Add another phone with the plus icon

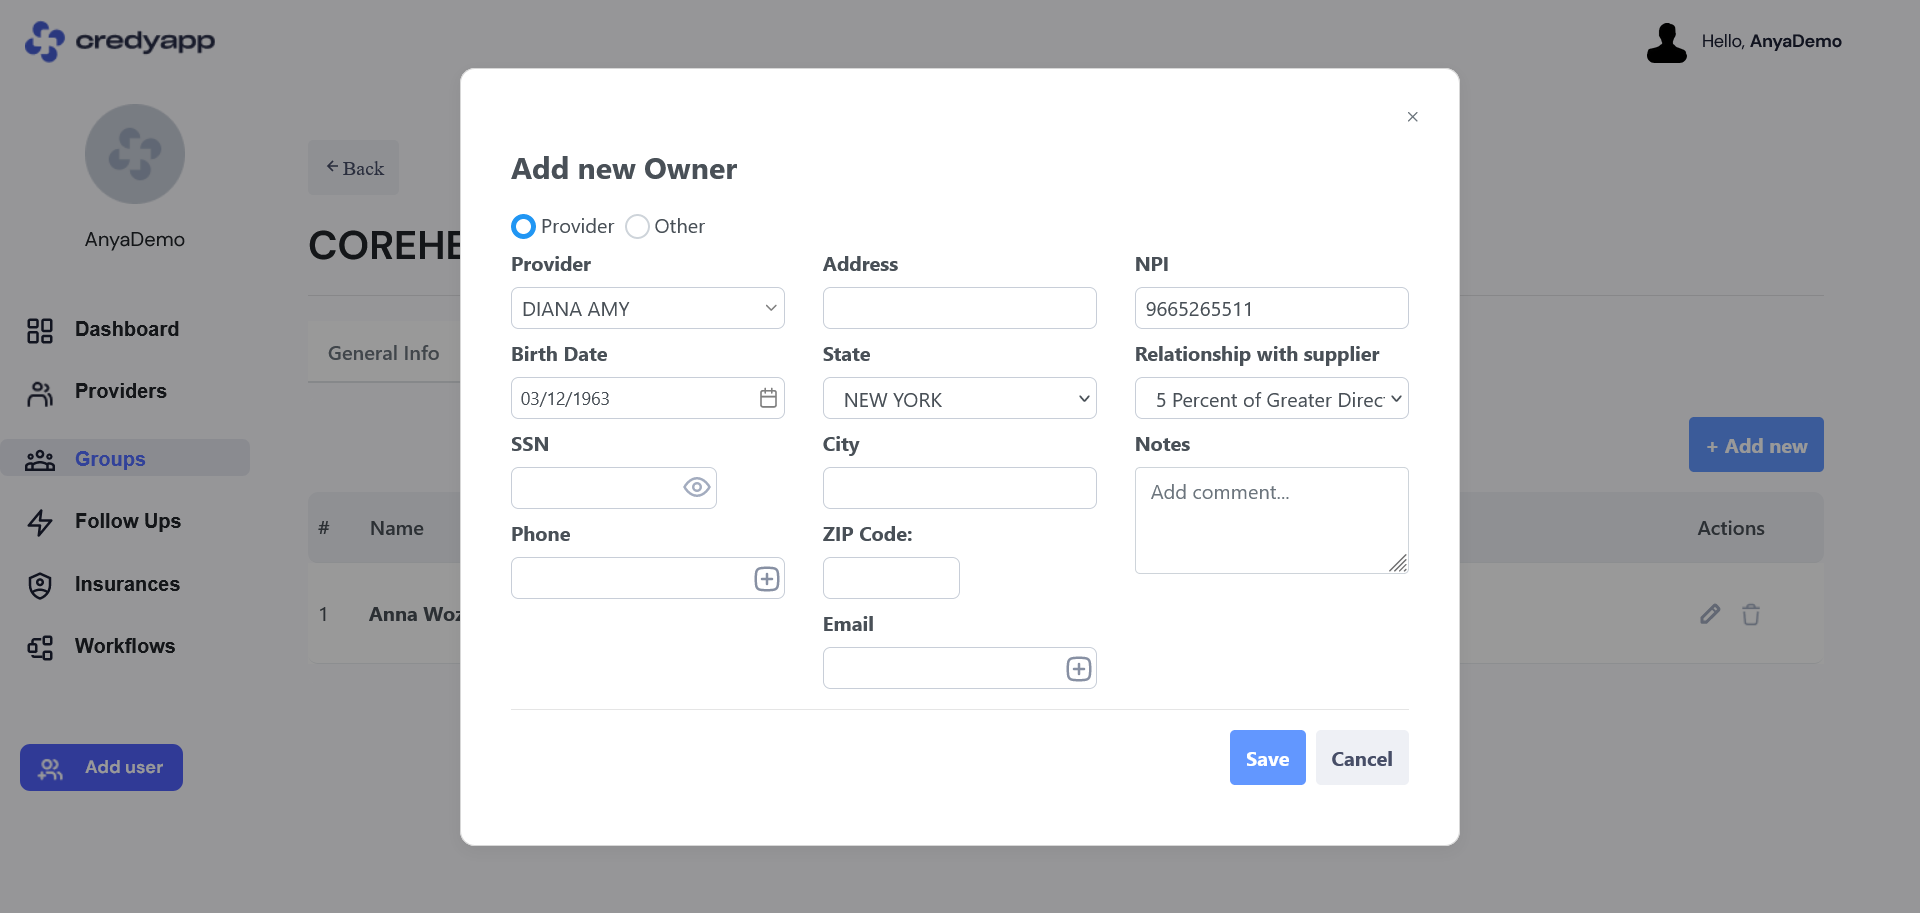[x=767, y=579]
